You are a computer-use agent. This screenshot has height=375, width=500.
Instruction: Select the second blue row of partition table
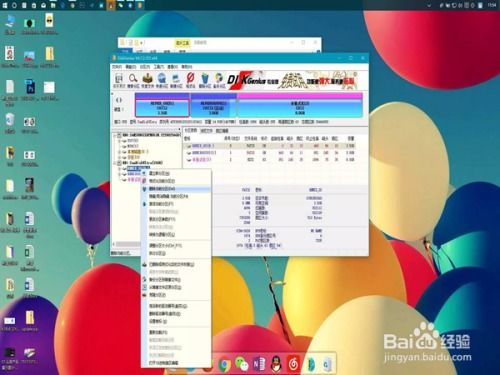[x=269, y=153]
